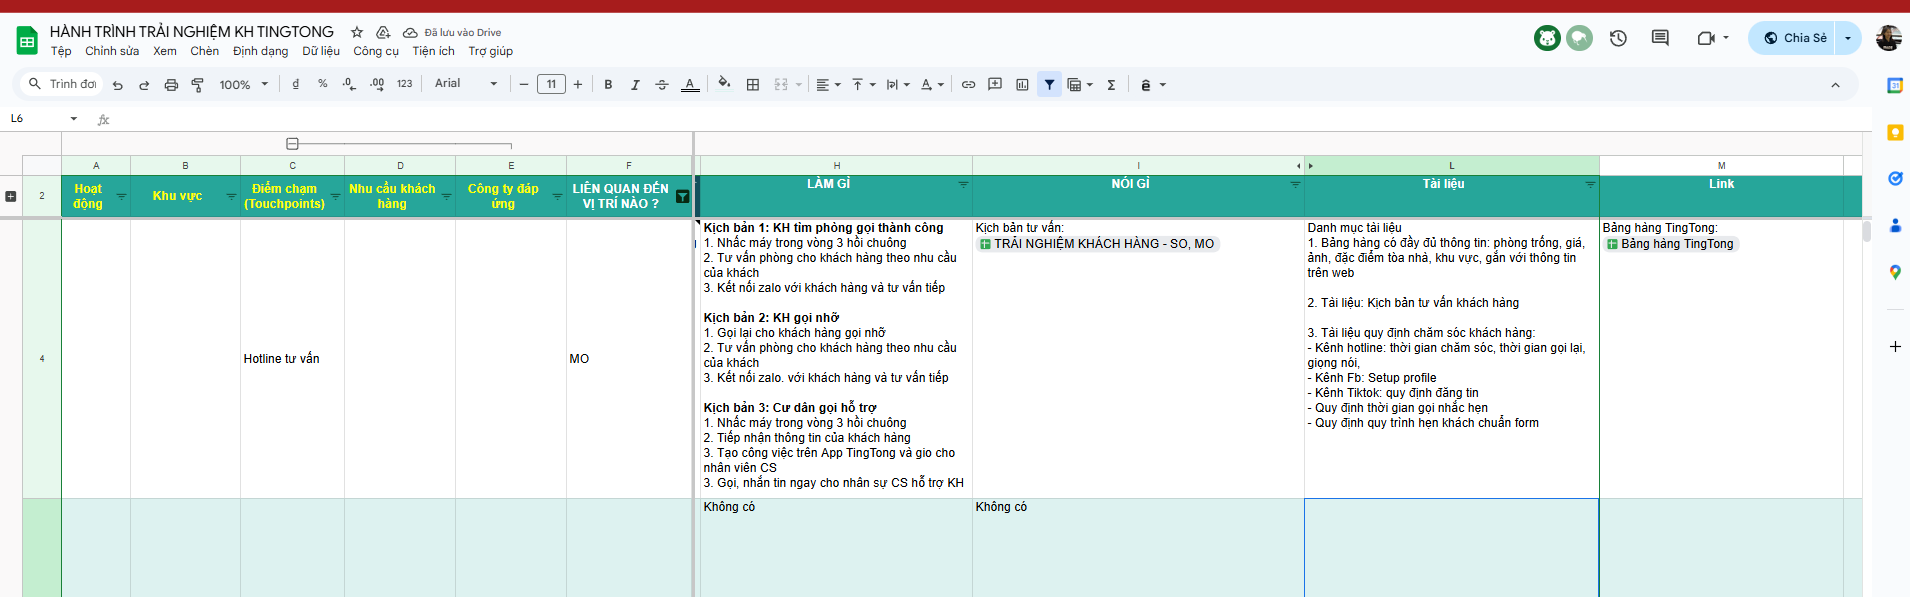Open the Định dạng menu

point(260,51)
